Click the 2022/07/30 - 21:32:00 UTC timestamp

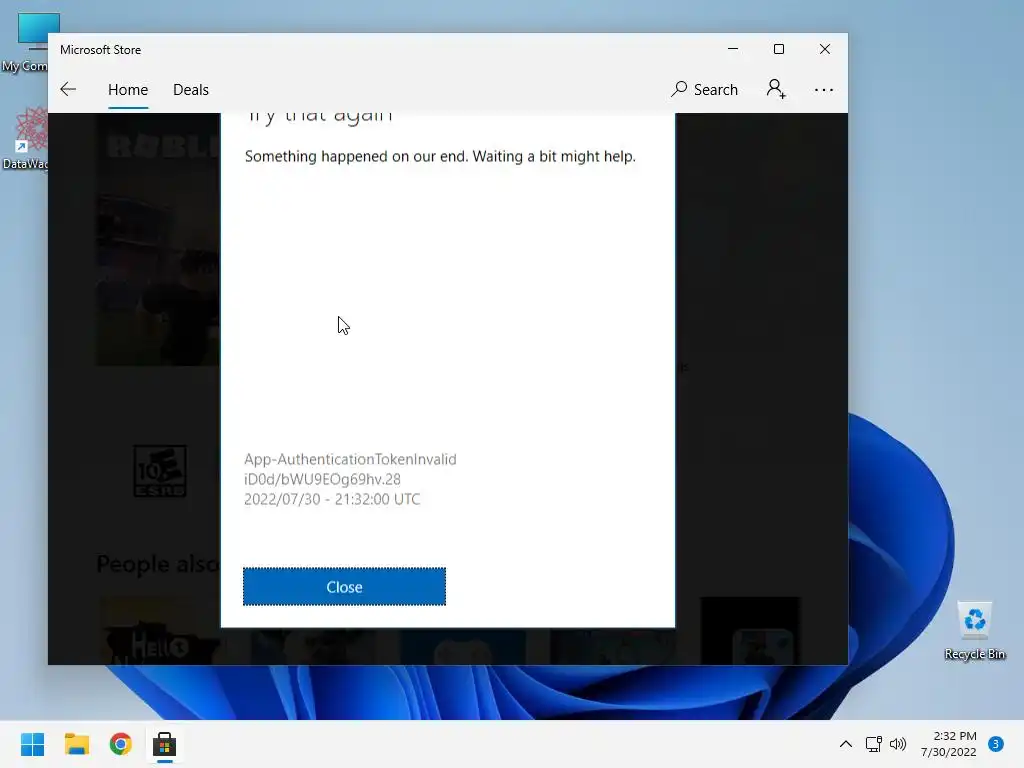332,500
